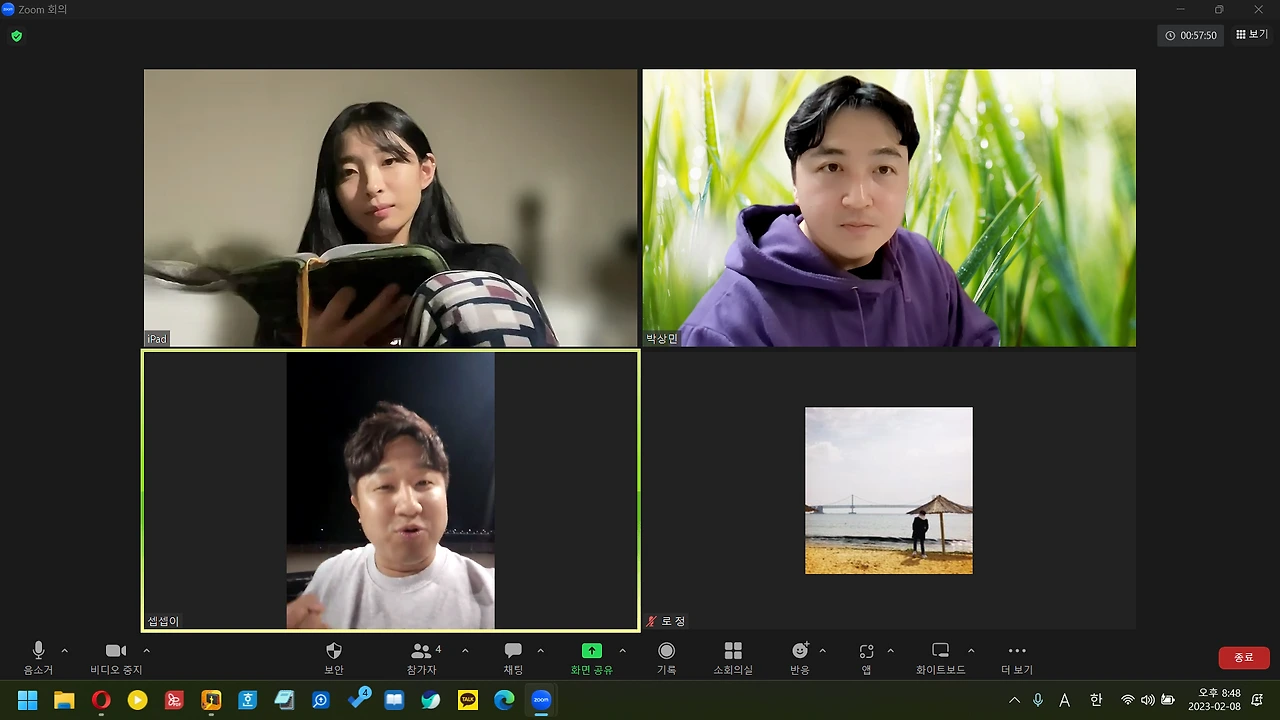The width and height of the screenshot is (1280, 720).
Task: Open KakaoTalk from the taskbar
Action: coord(468,700)
